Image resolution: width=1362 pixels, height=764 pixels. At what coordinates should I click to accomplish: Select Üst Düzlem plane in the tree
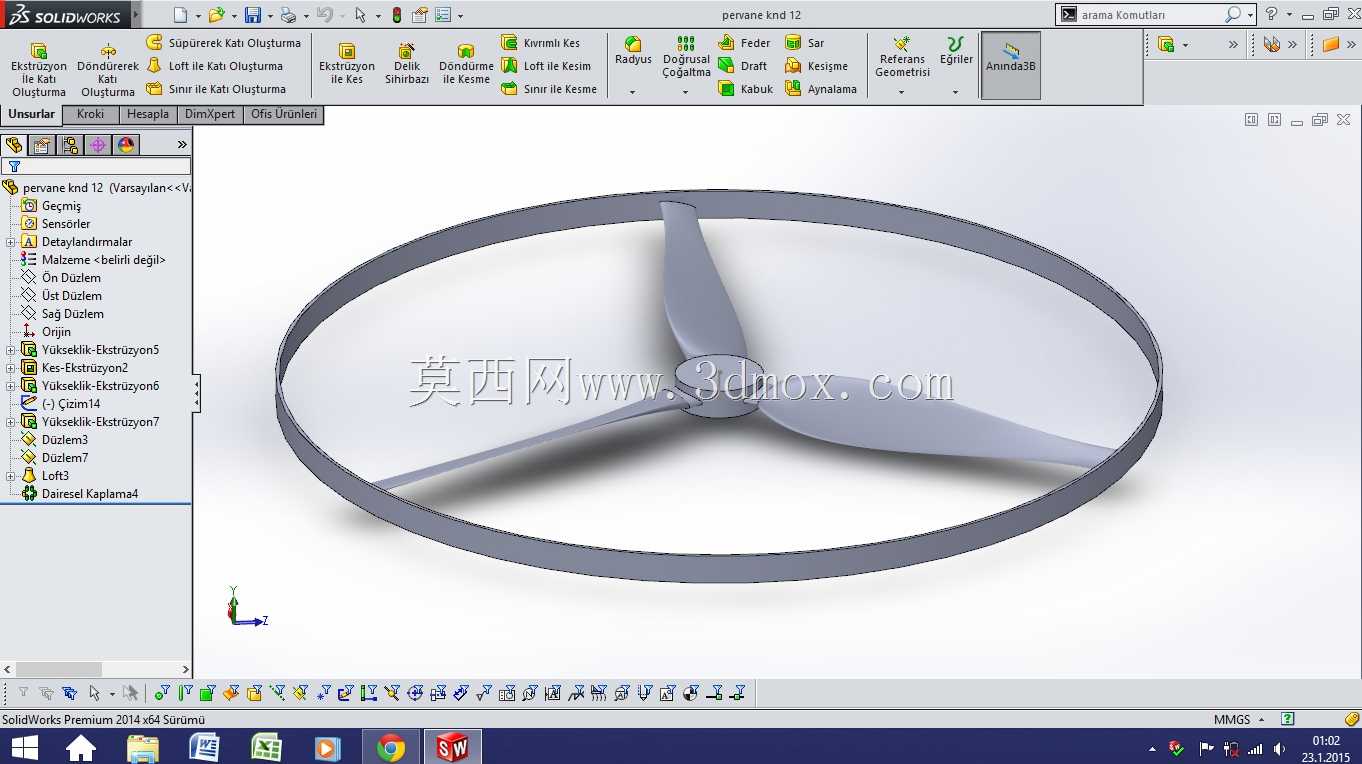coord(72,296)
